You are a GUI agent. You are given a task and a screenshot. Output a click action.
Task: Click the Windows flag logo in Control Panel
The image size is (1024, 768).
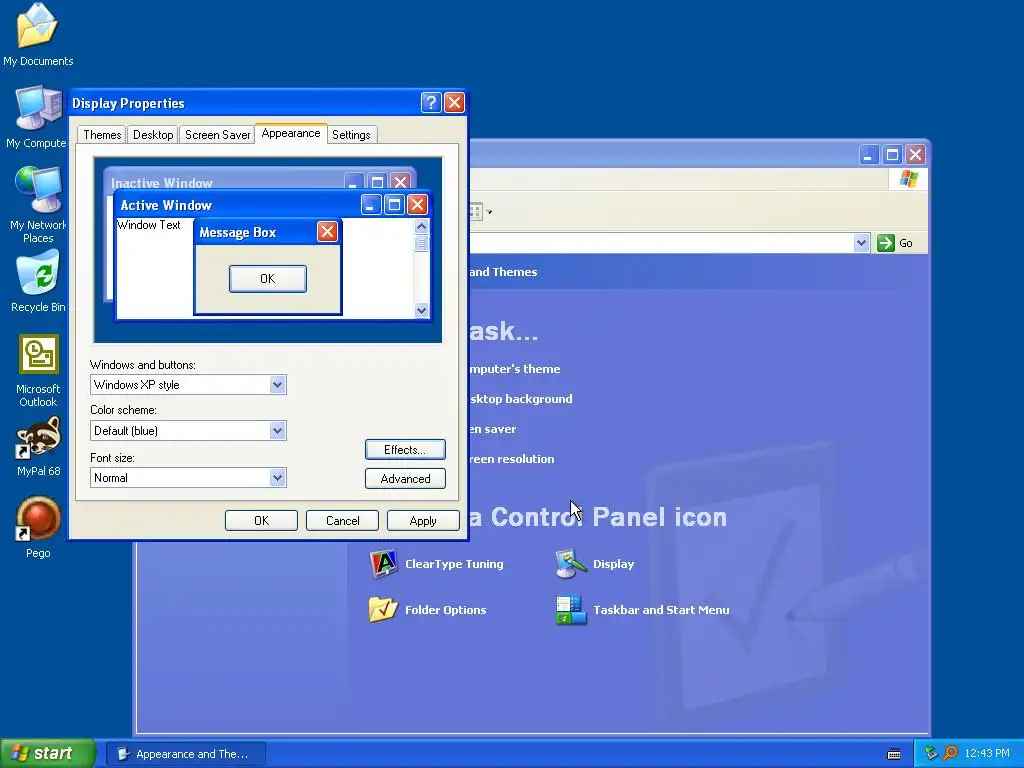(908, 179)
